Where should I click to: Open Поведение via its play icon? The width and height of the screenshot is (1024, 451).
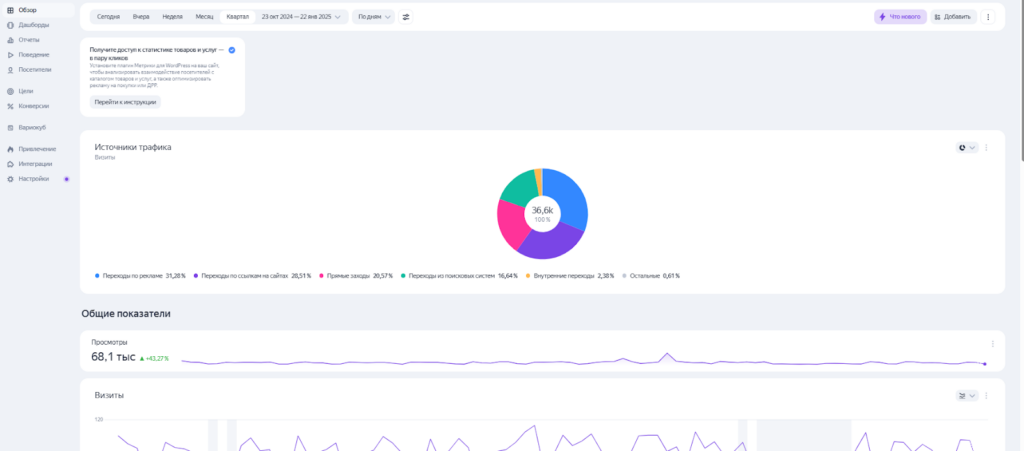click(x=9, y=55)
